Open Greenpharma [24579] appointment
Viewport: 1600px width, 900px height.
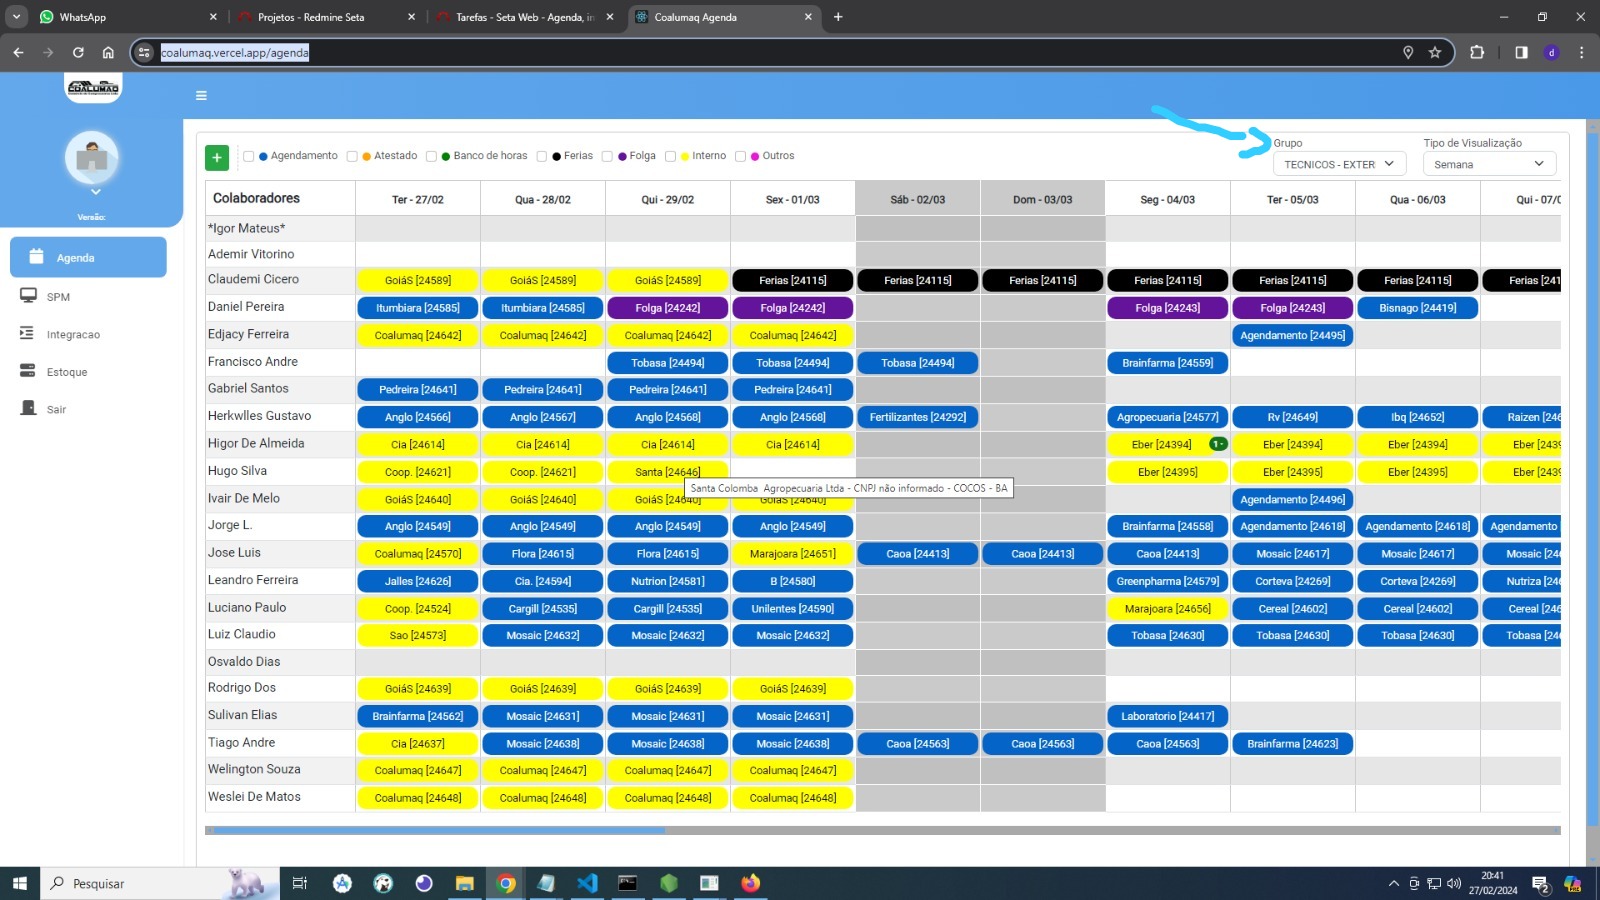1168,581
